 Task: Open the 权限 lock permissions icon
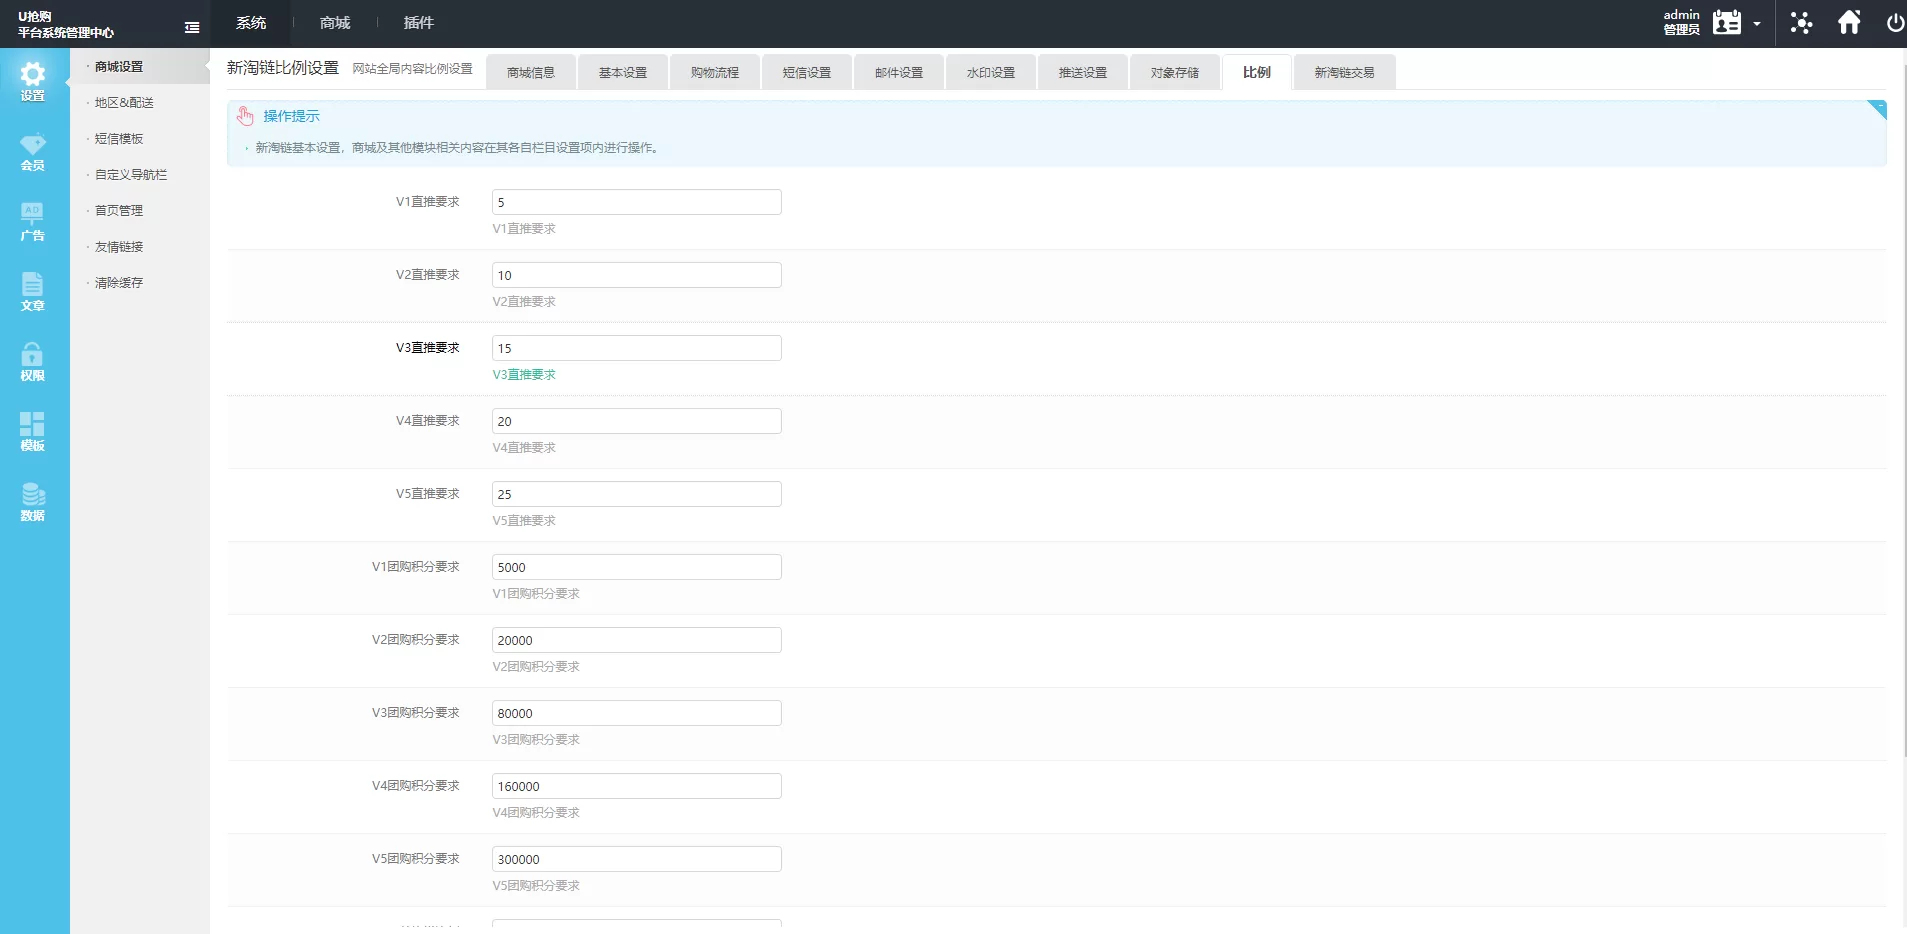click(x=33, y=361)
